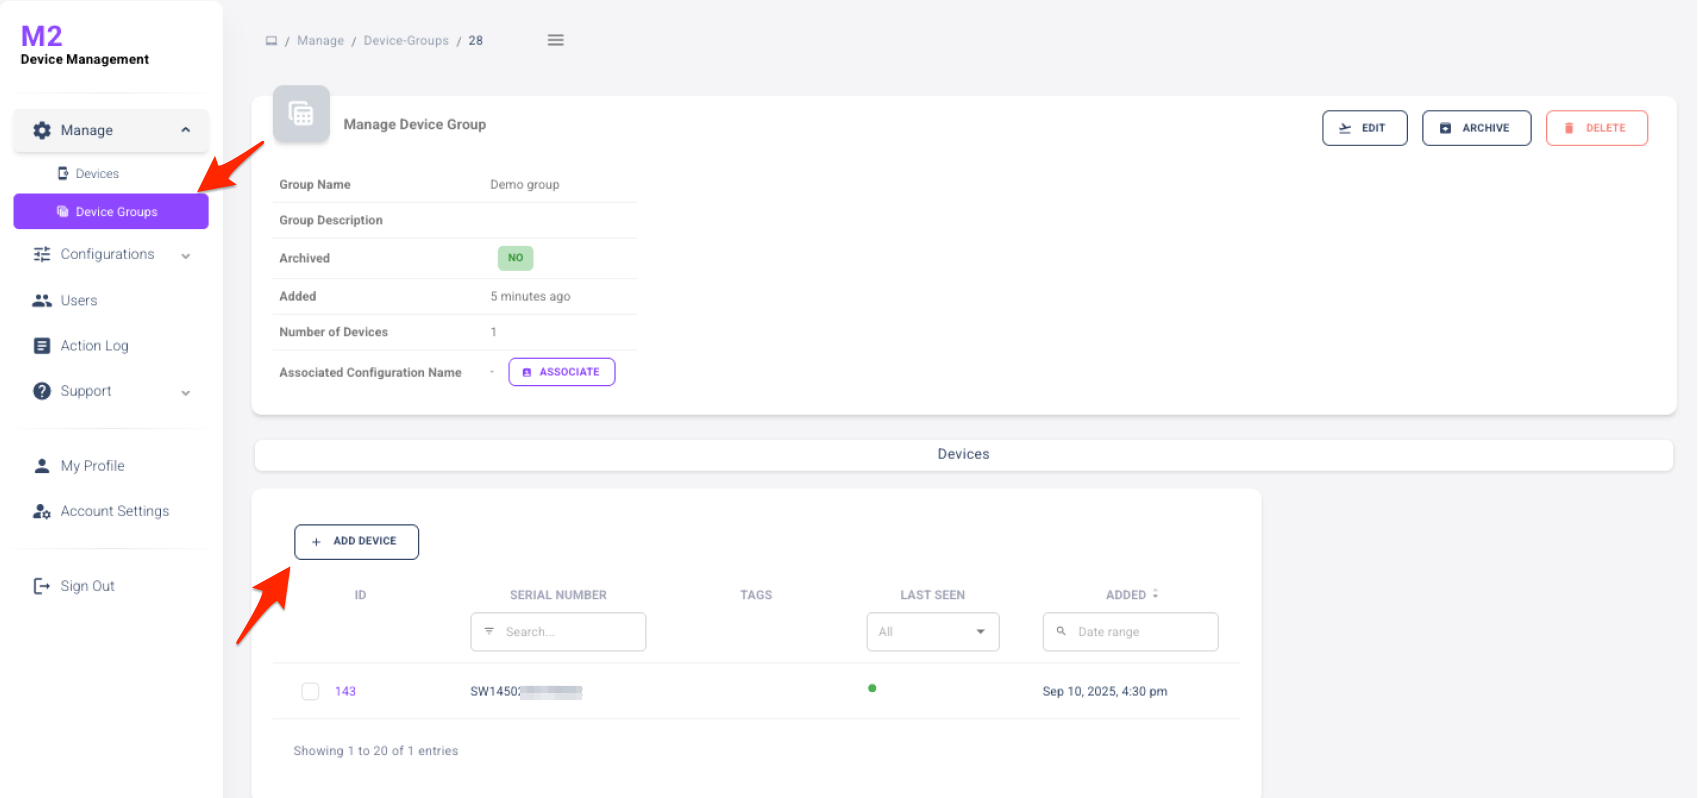Expand the Support submenu chevron
1700x798 pixels.
pos(186,393)
